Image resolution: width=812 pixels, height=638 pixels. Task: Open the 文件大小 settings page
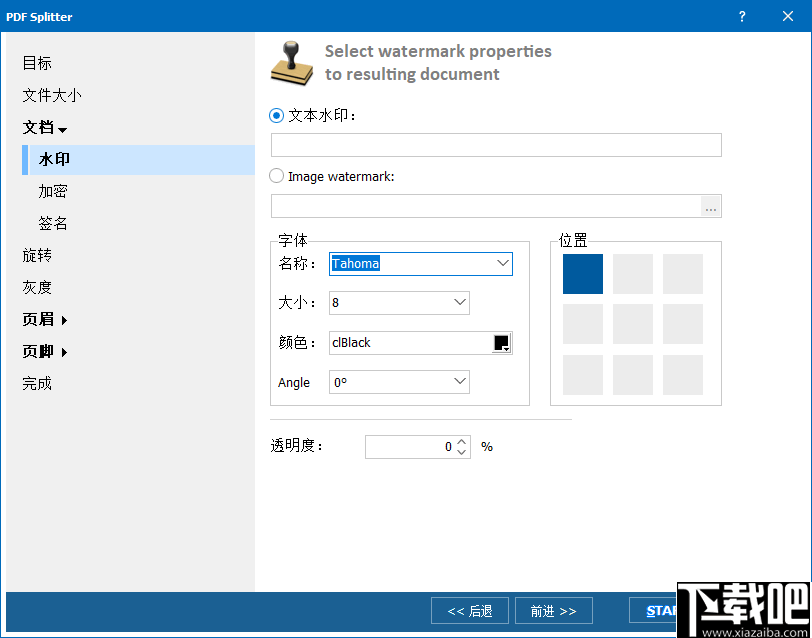pyautogui.click(x=50, y=95)
